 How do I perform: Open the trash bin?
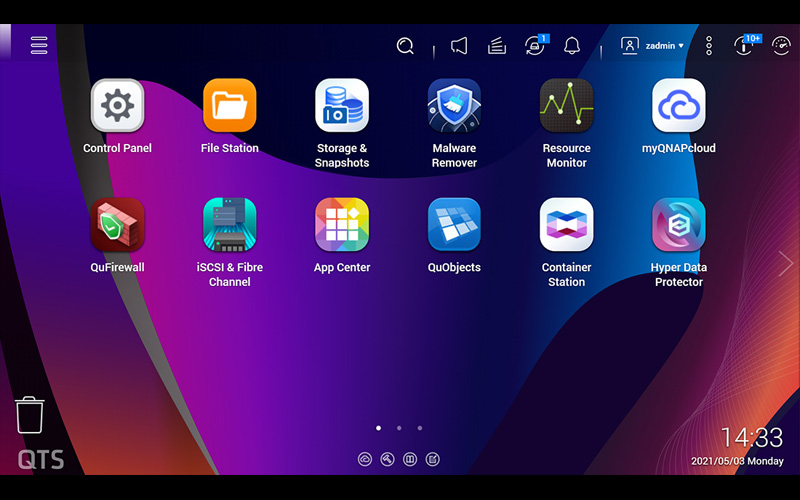[x=30, y=415]
